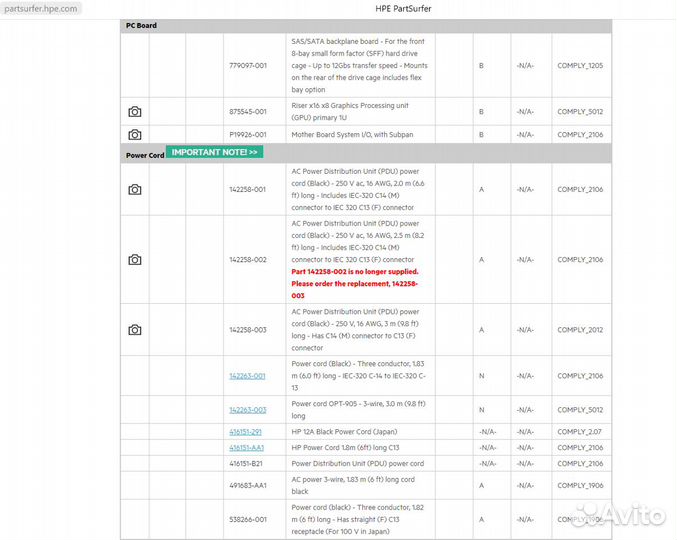View camera image for part 142258-003
677x540 pixels.
135,330
